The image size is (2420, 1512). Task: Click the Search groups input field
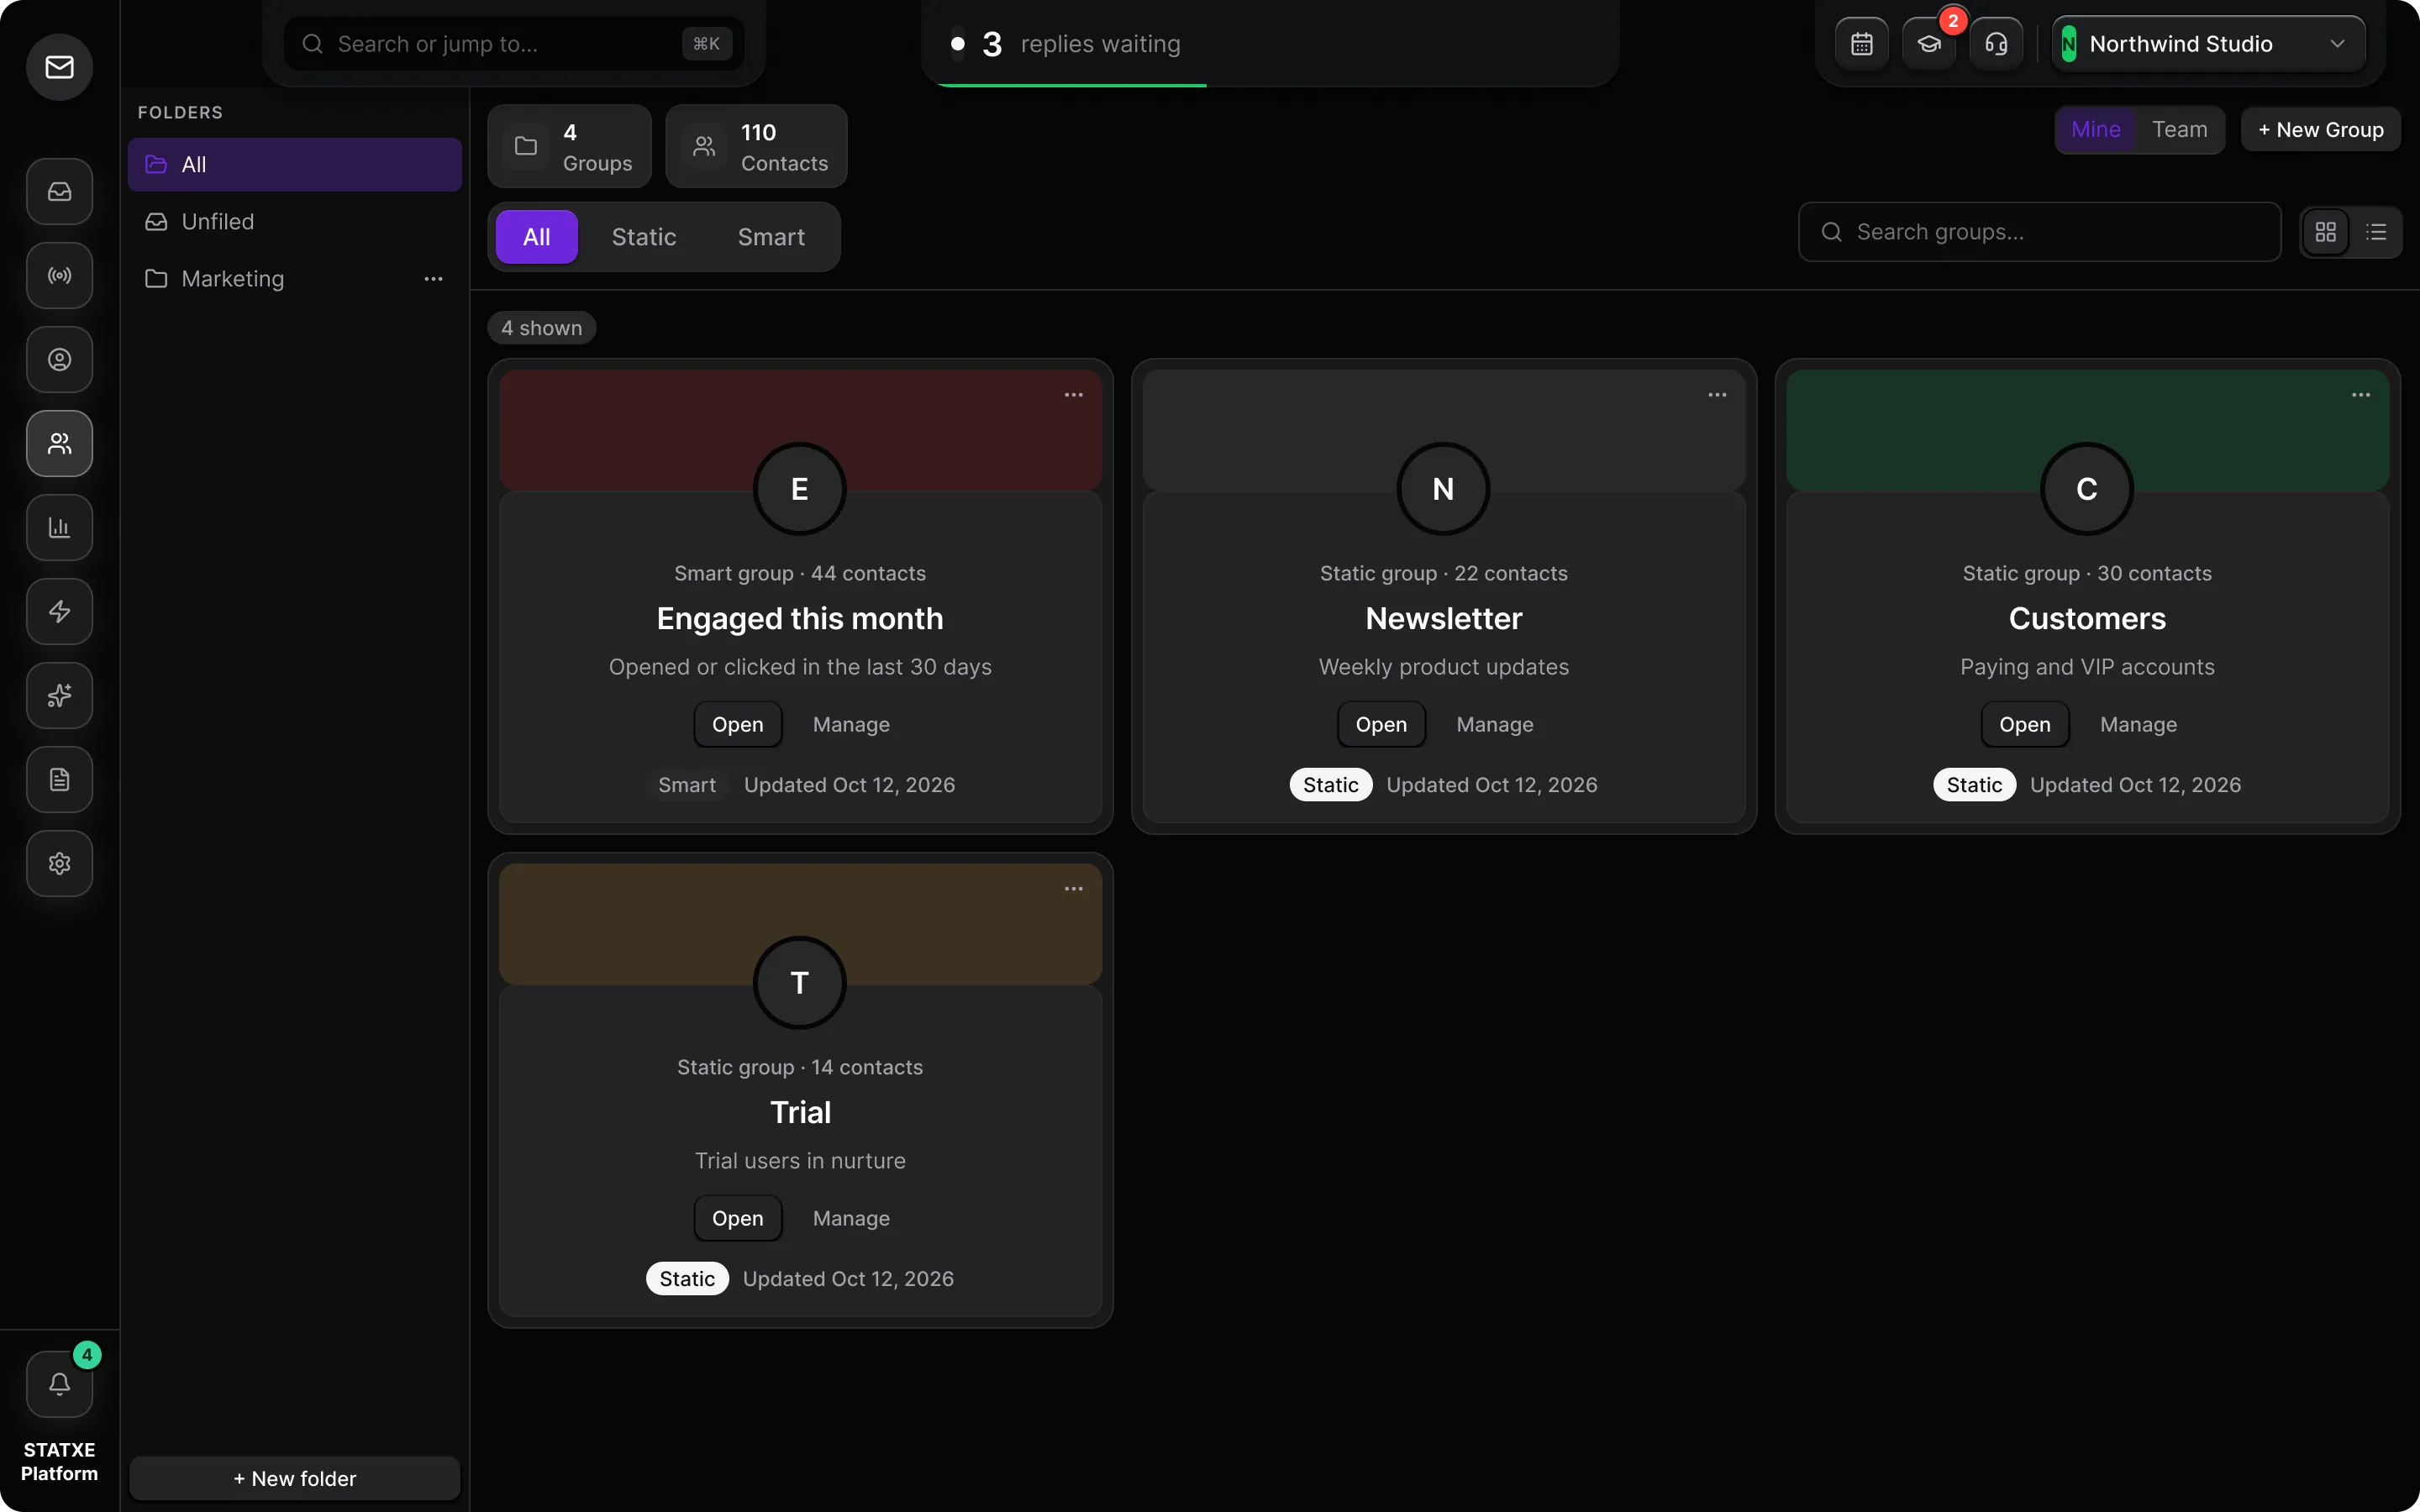click(x=2040, y=232)
